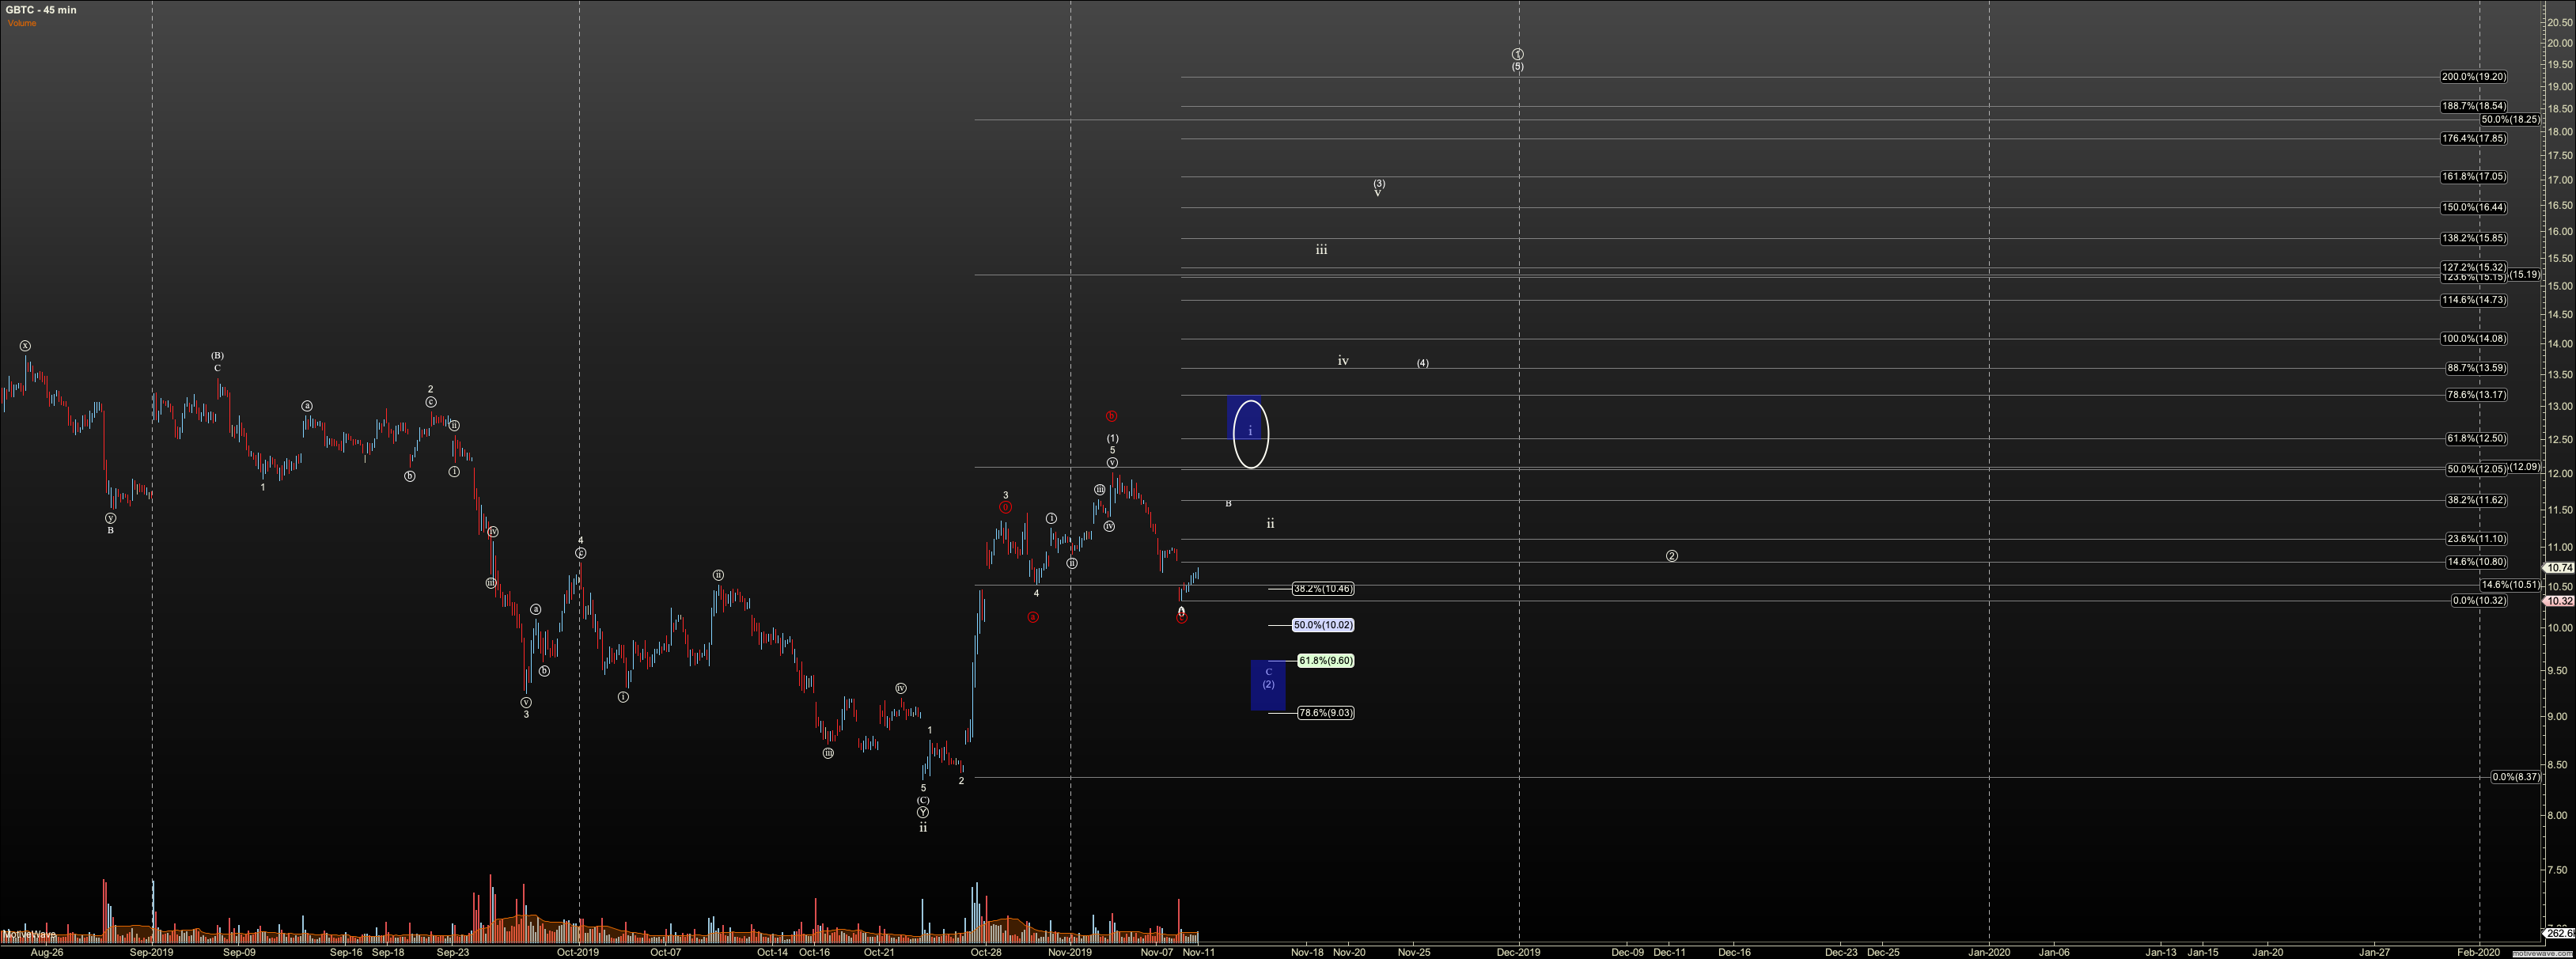2576x959 pixels.
Task: Select the 78.6%(13.17) level label
Action: pos(2476,395)
